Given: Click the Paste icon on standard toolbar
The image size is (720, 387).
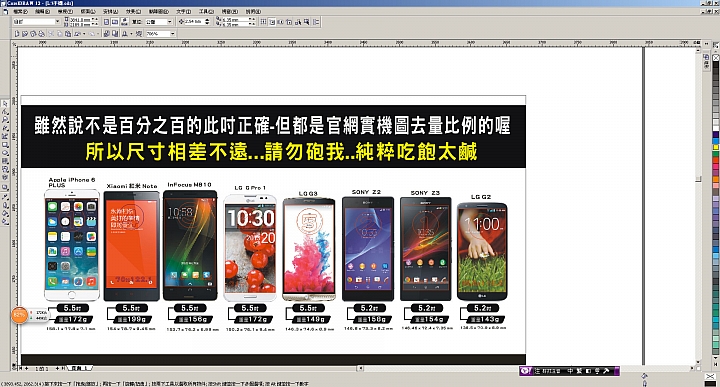Looking at the screenshot, I should click(68, 34).
